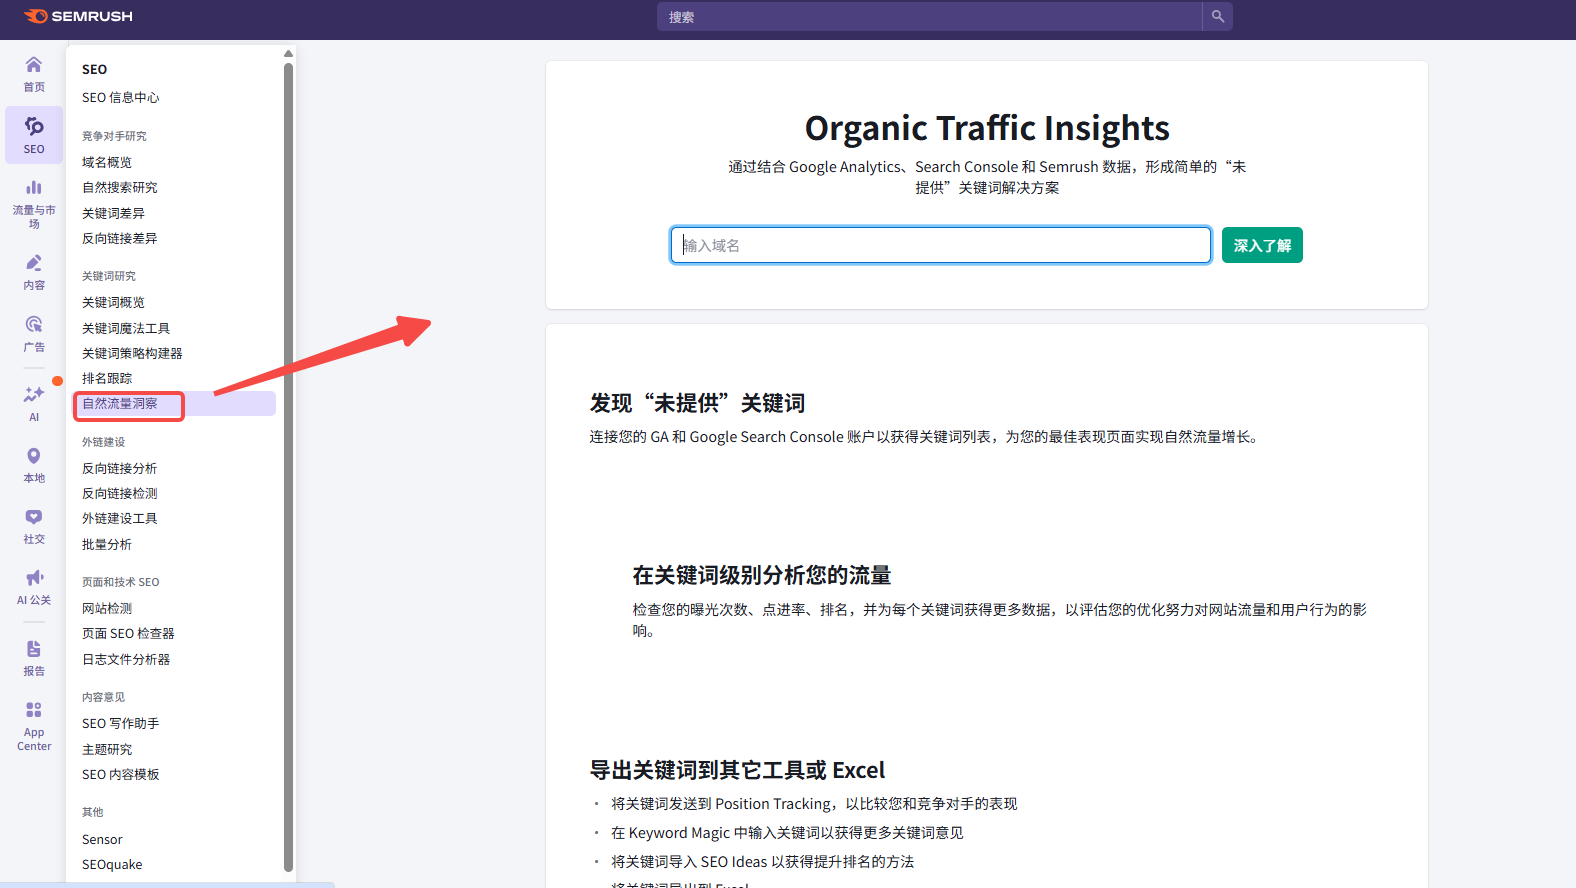Click the 内容意见 section label
The image size is (1576, 888).
pyautogui.click(x=103, y=697)
